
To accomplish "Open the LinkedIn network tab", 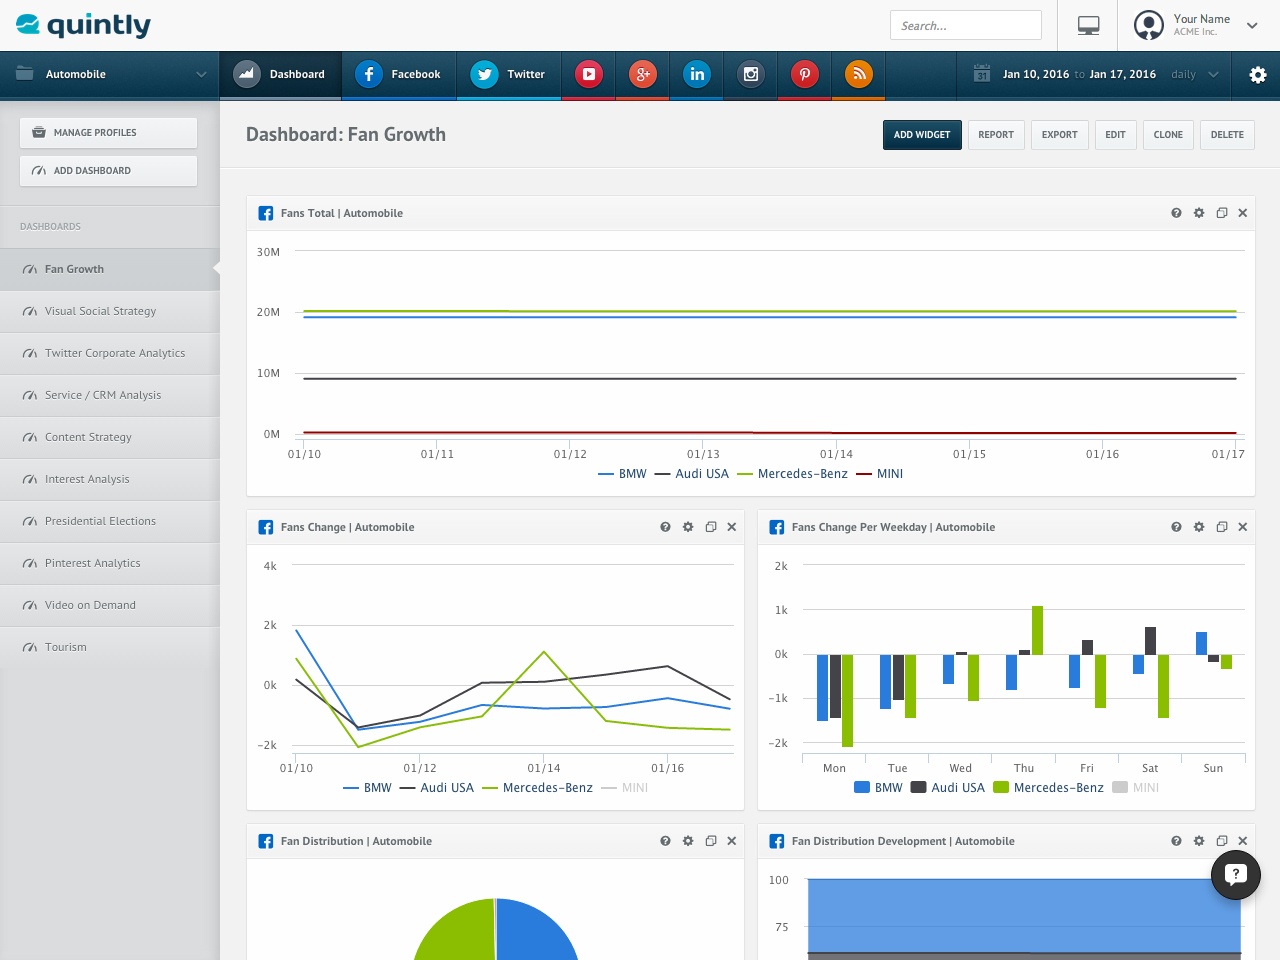I will pos(697,74).
